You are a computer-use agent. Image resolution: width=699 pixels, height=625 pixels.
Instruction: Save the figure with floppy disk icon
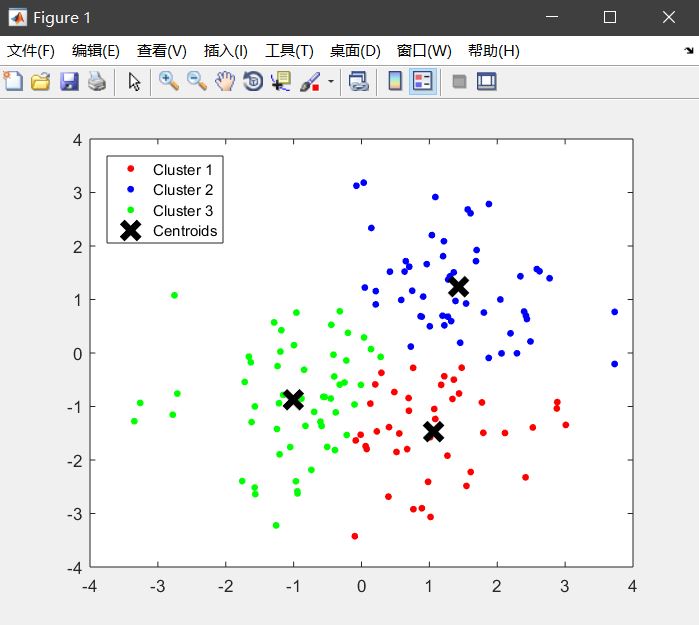[69, 82]
